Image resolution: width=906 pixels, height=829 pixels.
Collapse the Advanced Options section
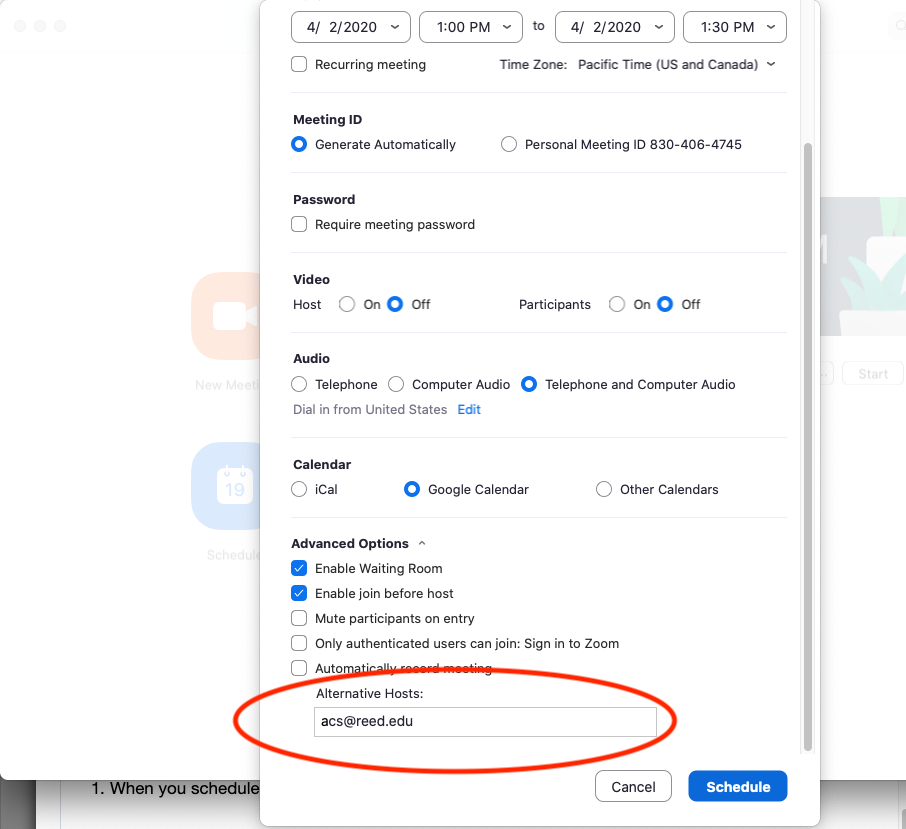tap(421, 543)
